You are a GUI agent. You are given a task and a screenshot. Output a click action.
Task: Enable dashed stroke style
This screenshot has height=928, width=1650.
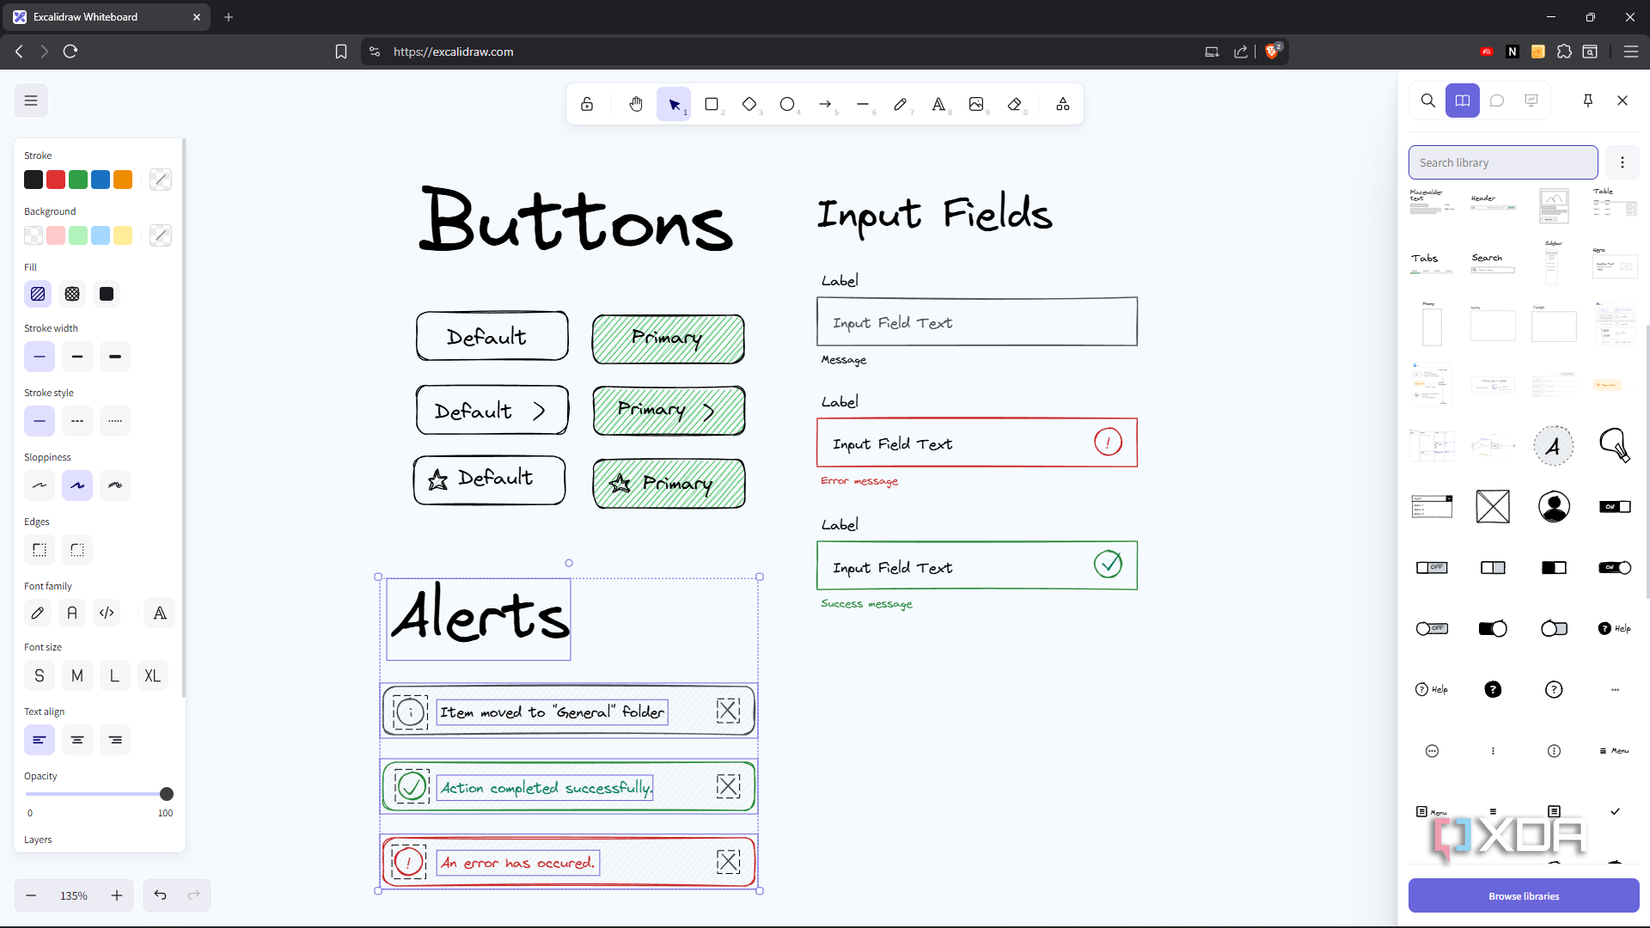tap(77, 421)
